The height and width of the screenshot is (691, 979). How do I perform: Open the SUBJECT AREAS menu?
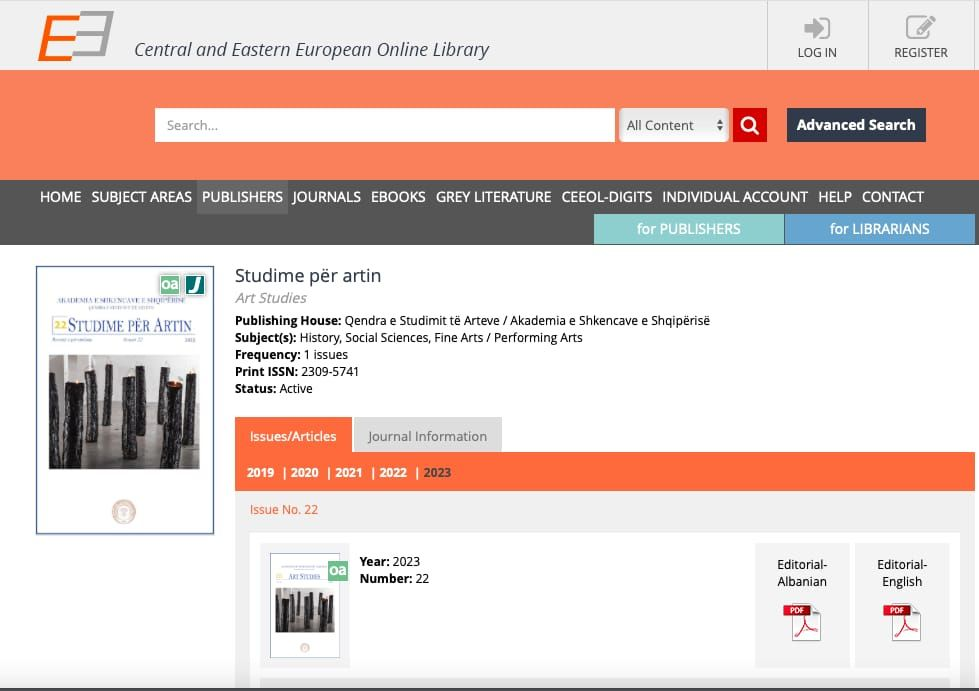(x=142, y=197)
